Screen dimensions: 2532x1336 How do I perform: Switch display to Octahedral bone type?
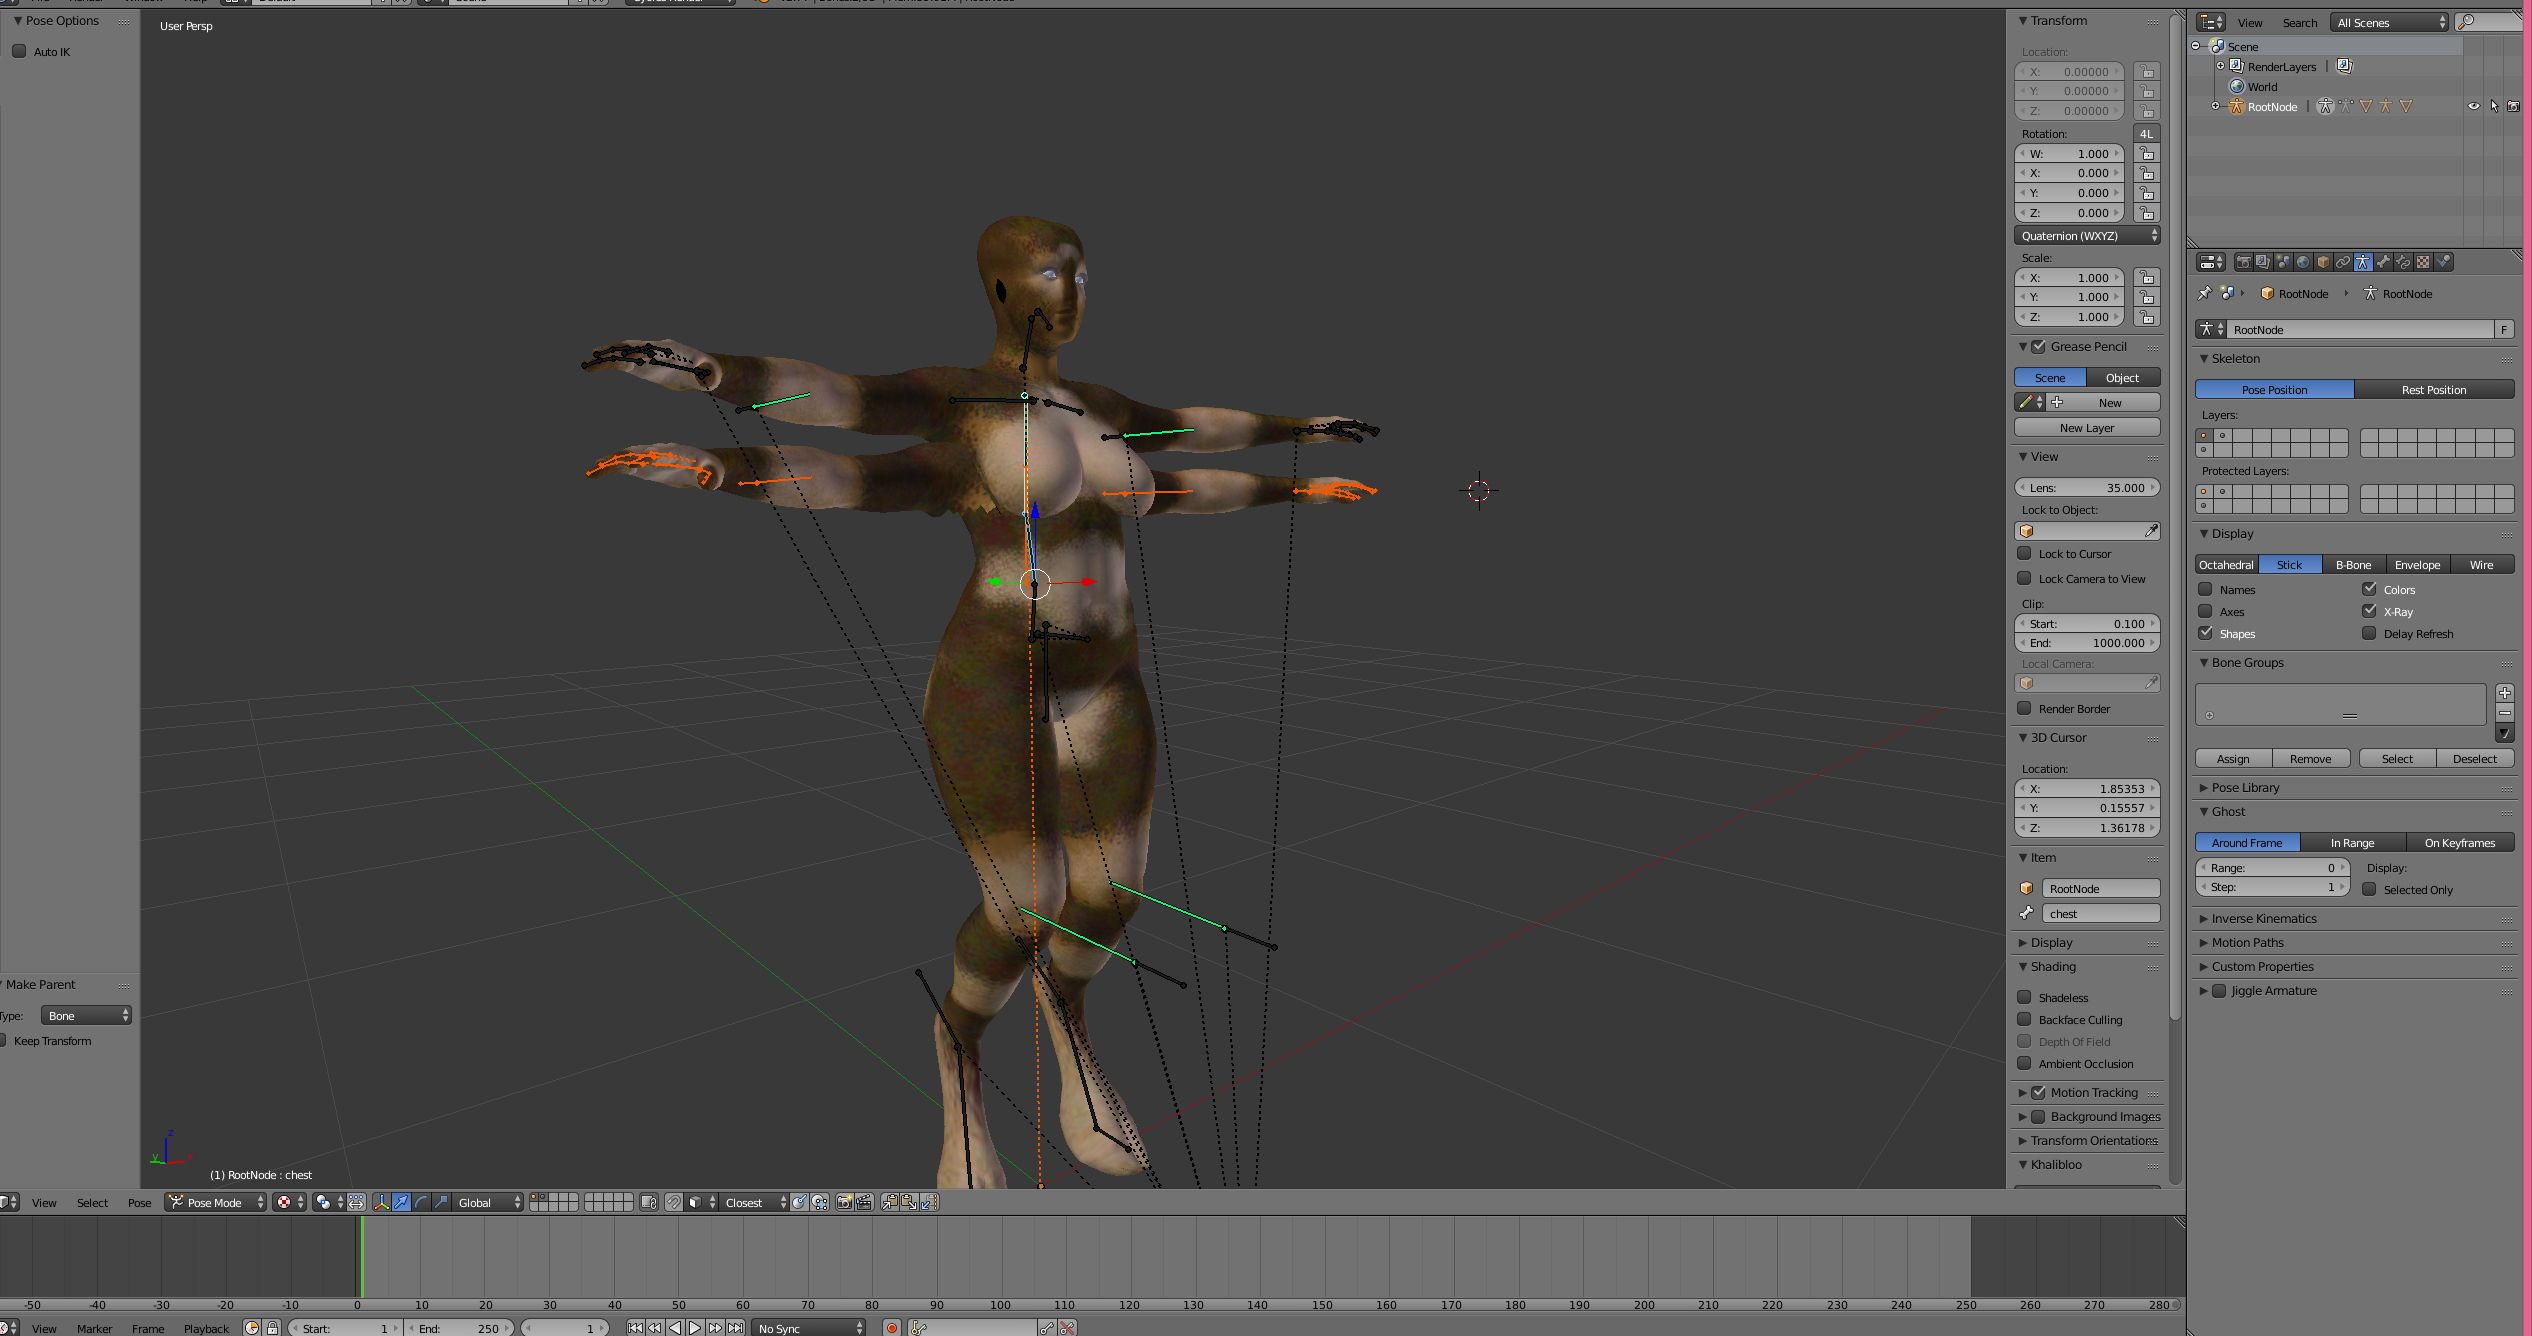(x=2226, y=564)
